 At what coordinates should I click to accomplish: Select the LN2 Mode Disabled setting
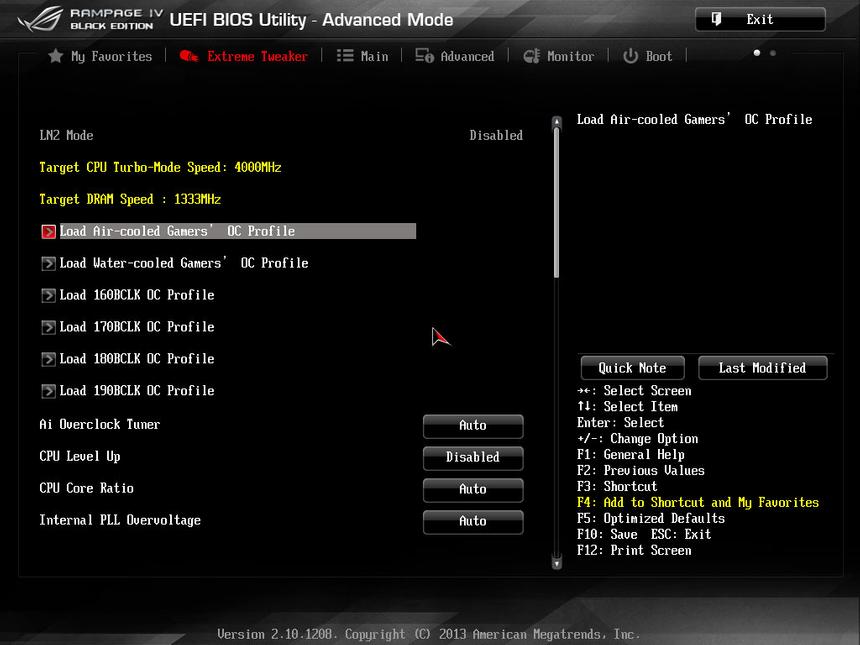[x=496, y=135]
